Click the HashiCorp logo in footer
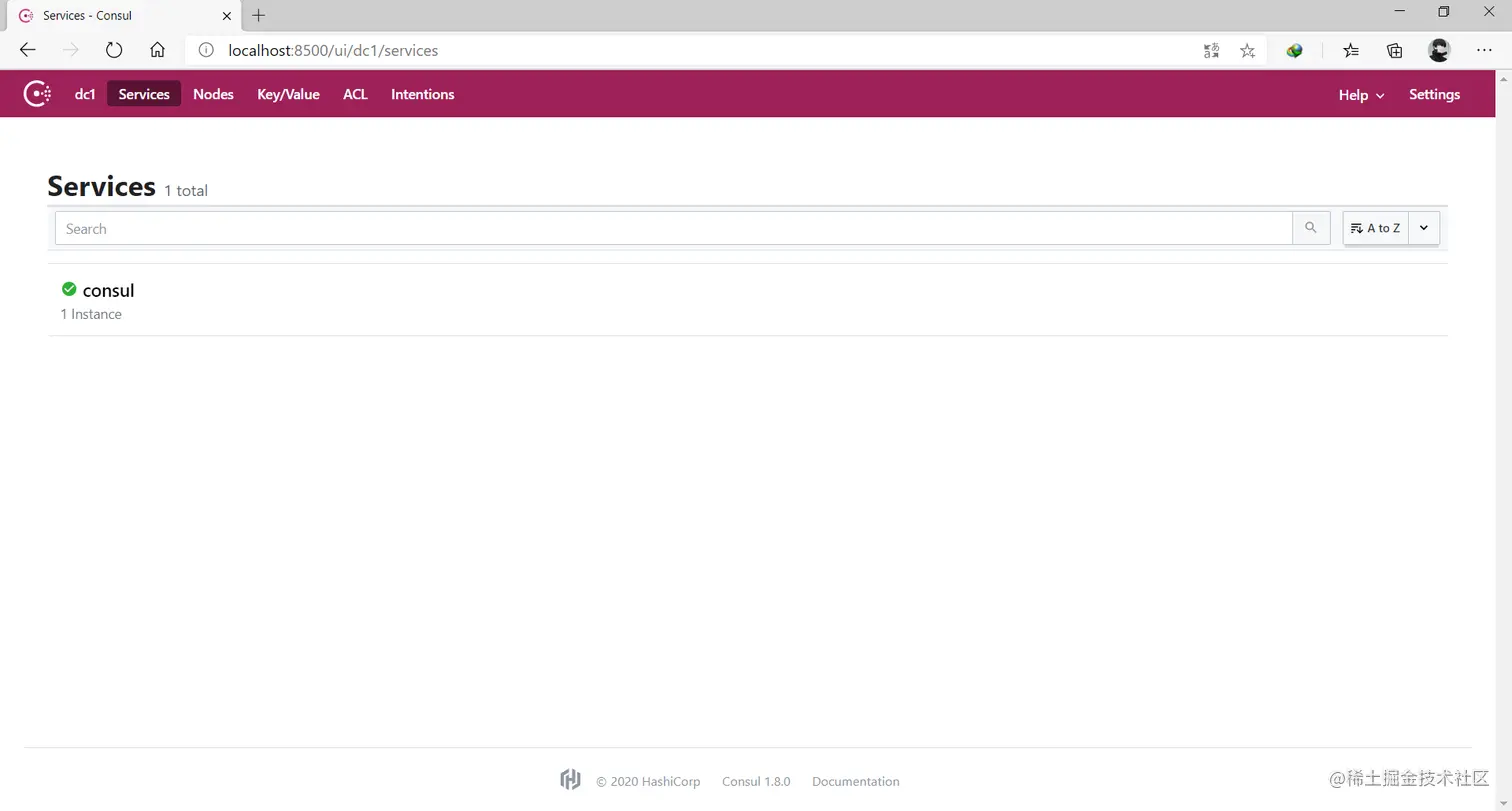1512x811 pixels. pos(570,780)
